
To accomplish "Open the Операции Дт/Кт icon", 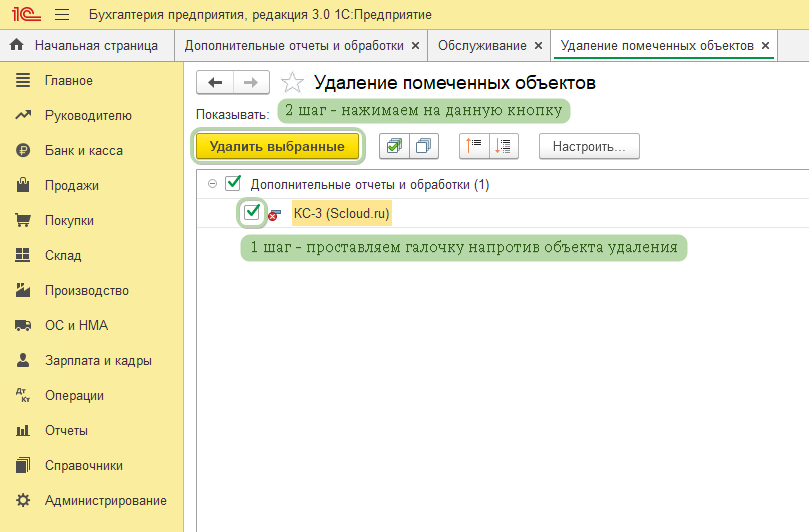I will point(23,395).
